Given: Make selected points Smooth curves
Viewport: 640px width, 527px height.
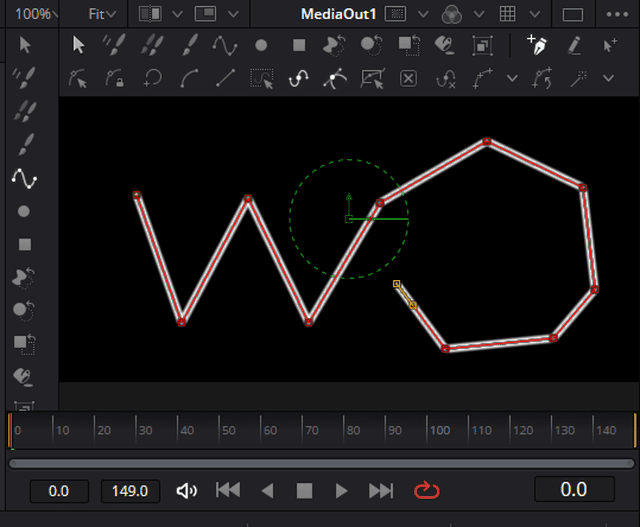Looking at the screenshot, I should click(x=189, y=78).
